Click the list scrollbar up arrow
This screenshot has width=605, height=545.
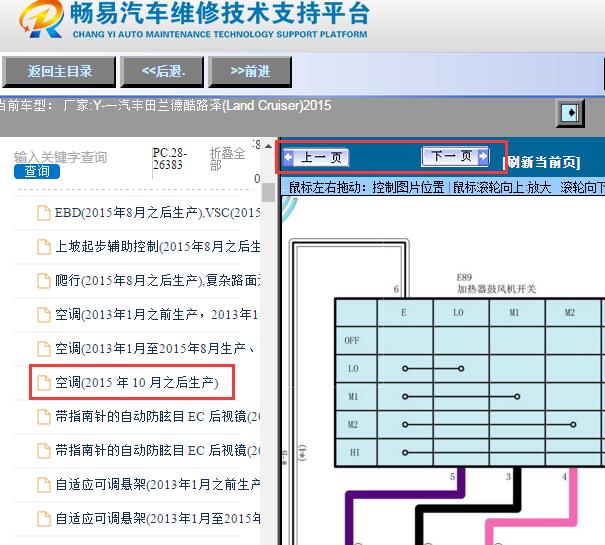coord(268,146)
